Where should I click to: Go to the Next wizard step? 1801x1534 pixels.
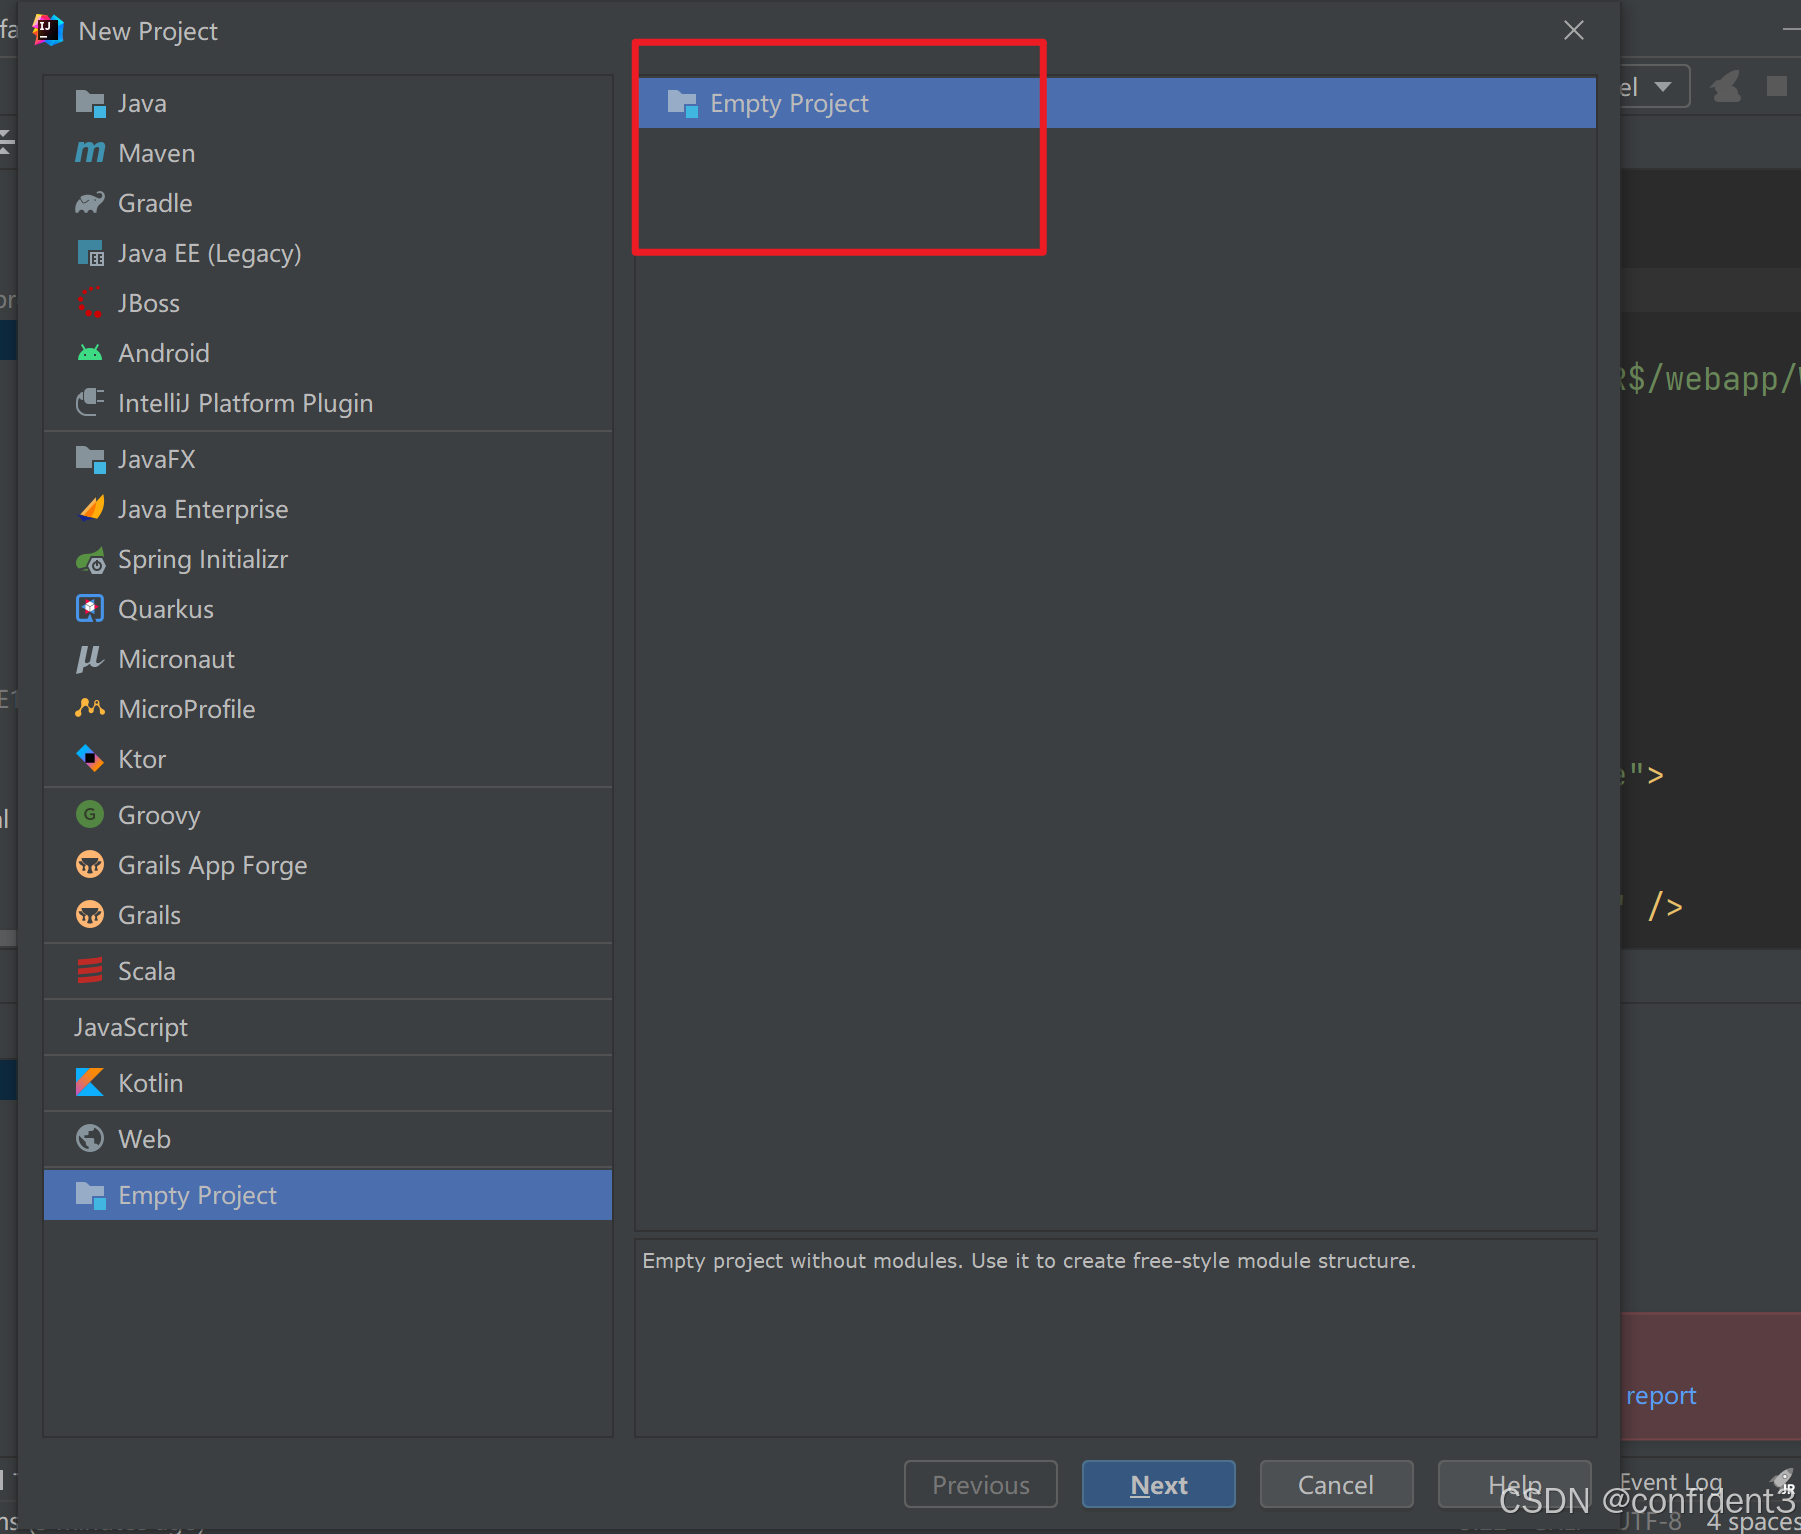point(1159,1484)
